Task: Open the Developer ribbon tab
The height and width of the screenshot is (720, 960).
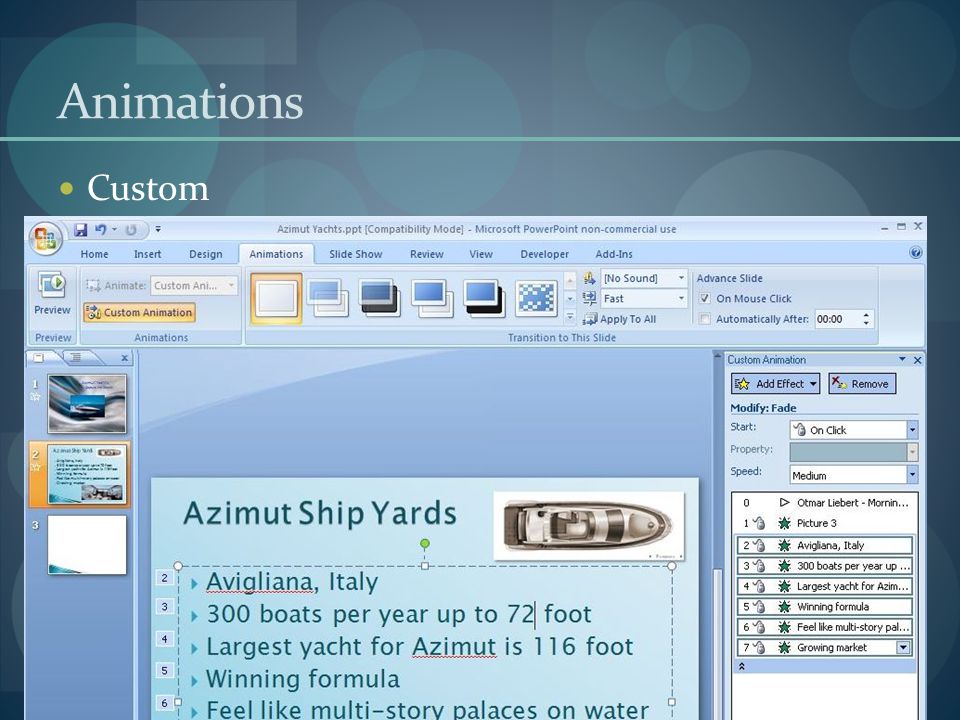Action: 544,254
